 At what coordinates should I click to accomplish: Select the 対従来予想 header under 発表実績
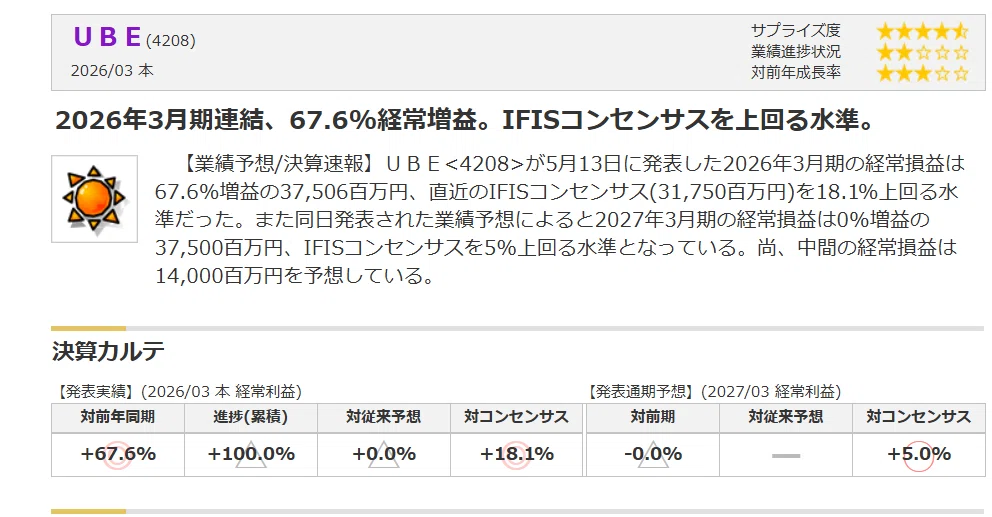383,417
